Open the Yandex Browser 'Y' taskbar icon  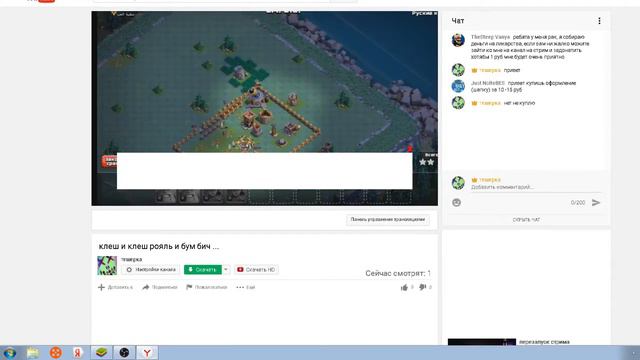click(x=147, y=353)
